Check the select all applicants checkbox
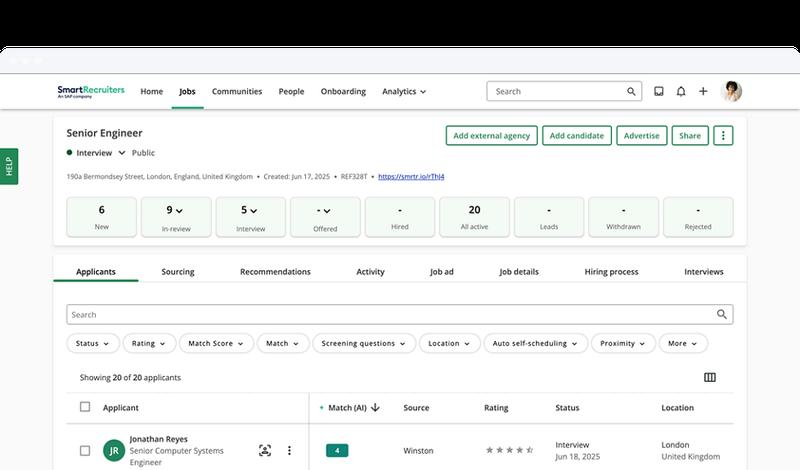The height and width of the screenshot is (470, 800). [85, 407]
